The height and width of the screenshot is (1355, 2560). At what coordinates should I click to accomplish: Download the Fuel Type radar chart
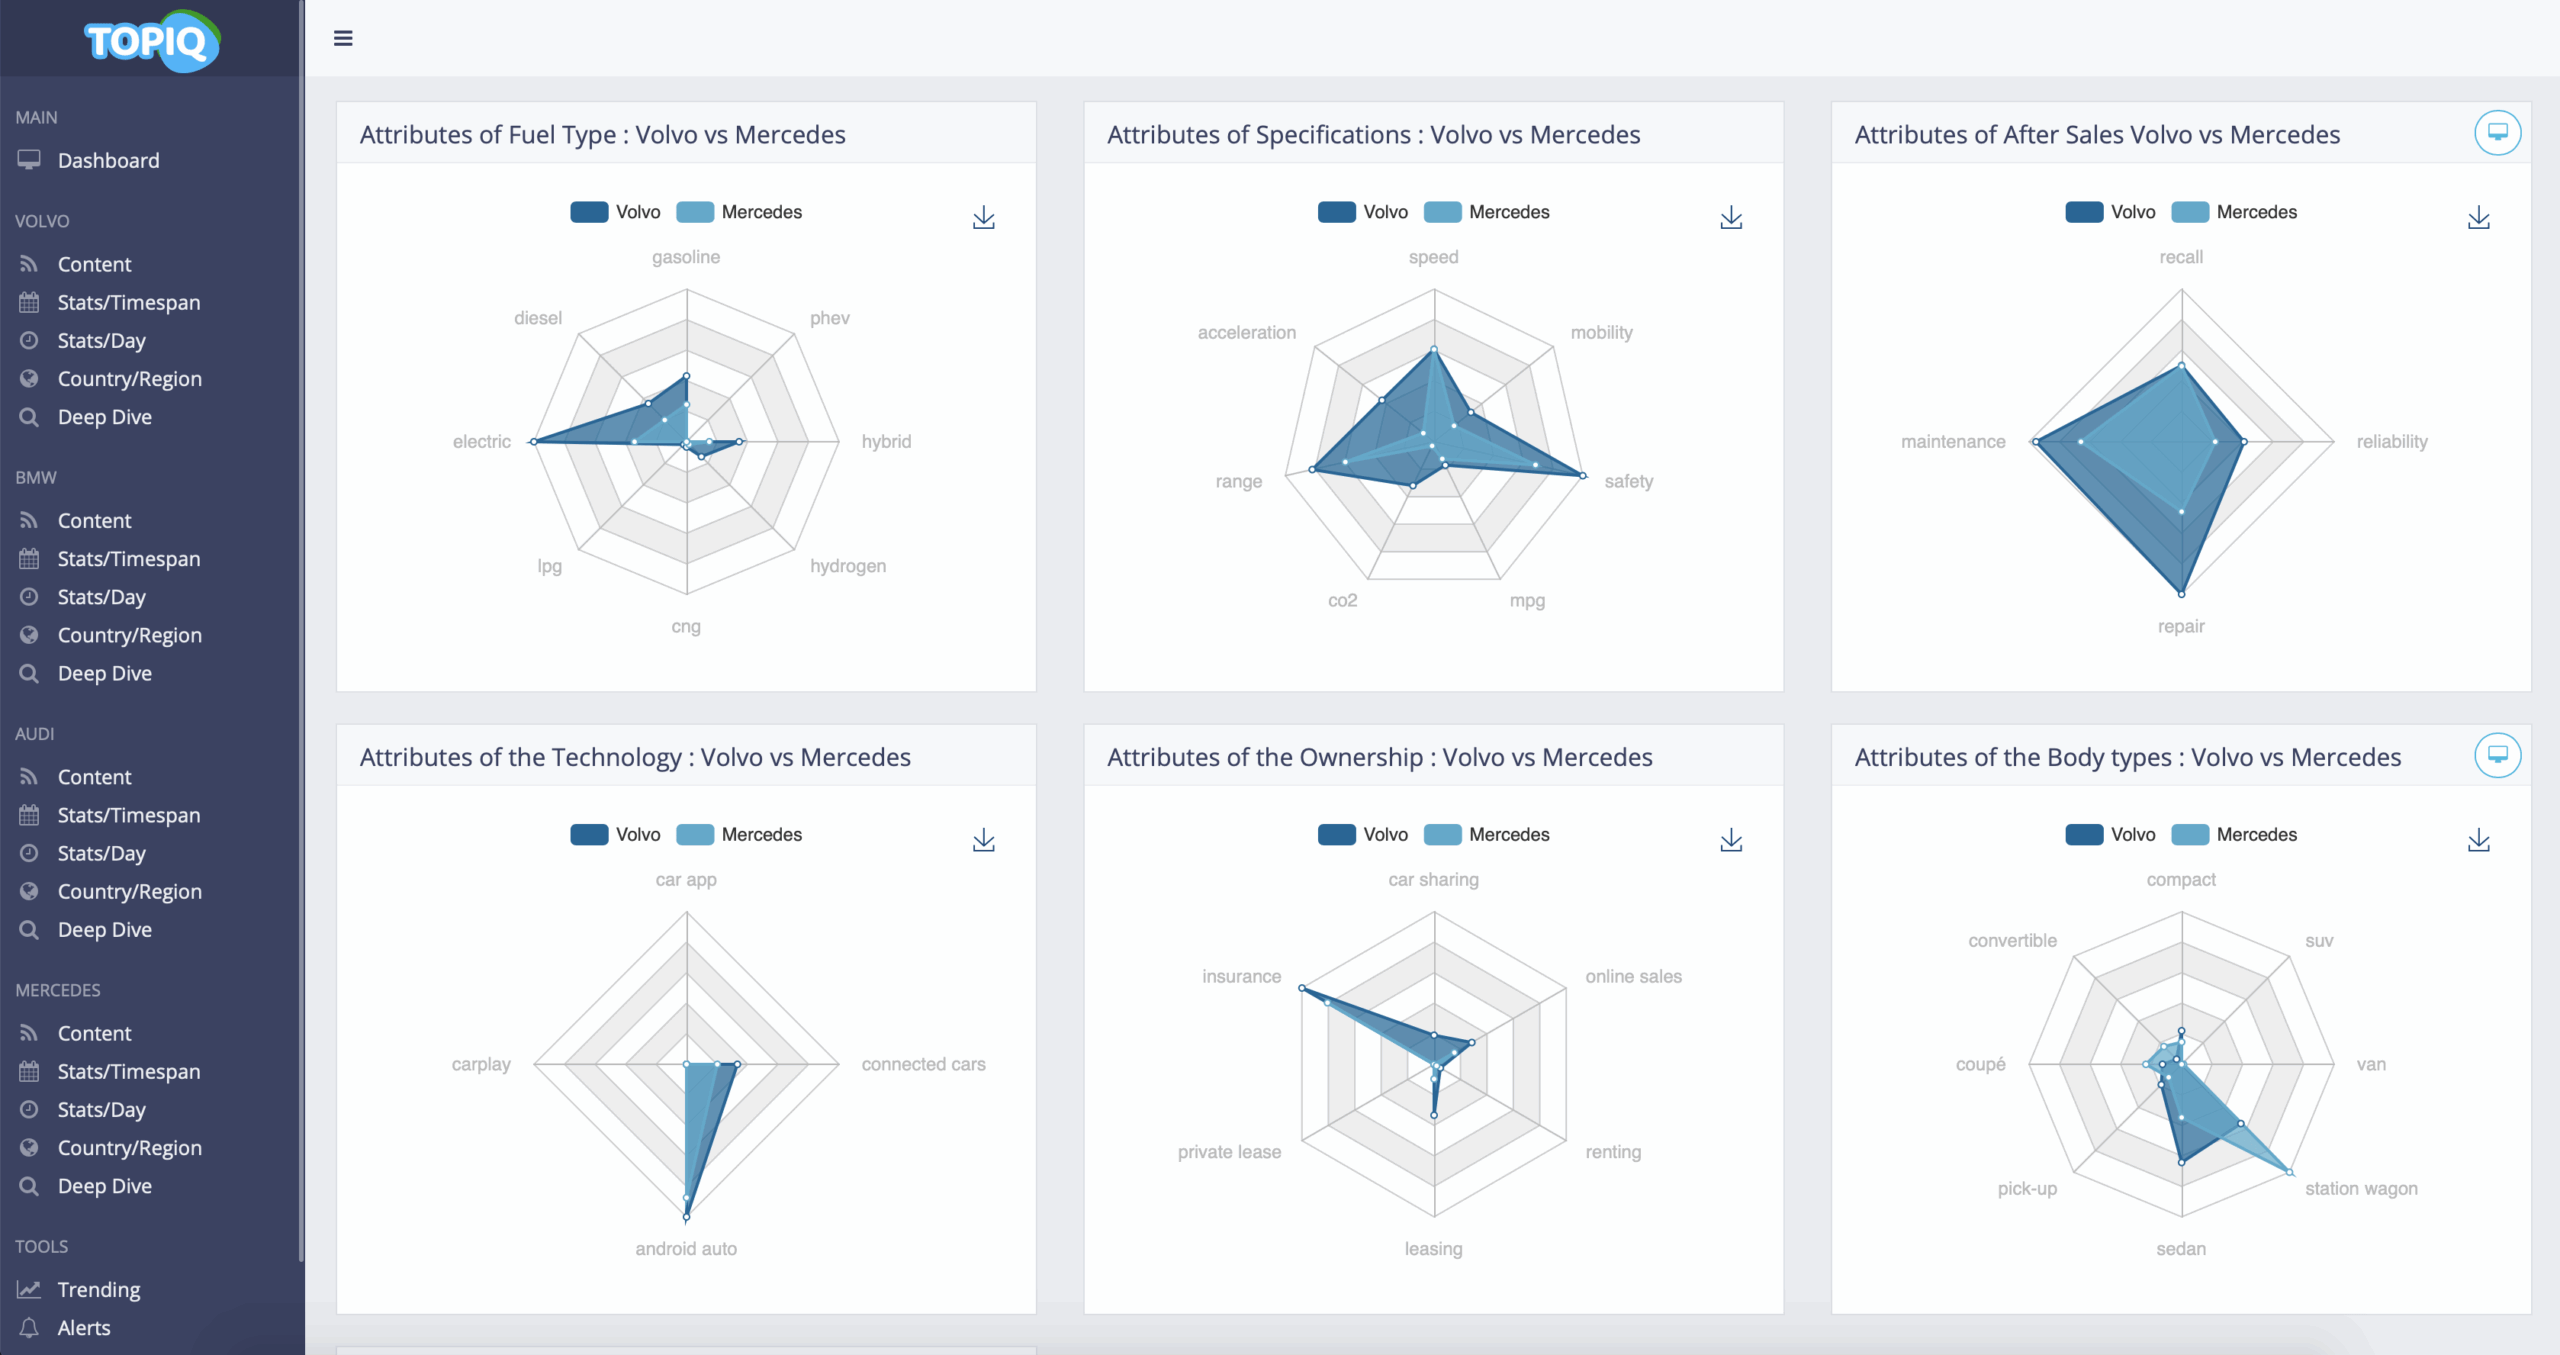coord(984,218)
